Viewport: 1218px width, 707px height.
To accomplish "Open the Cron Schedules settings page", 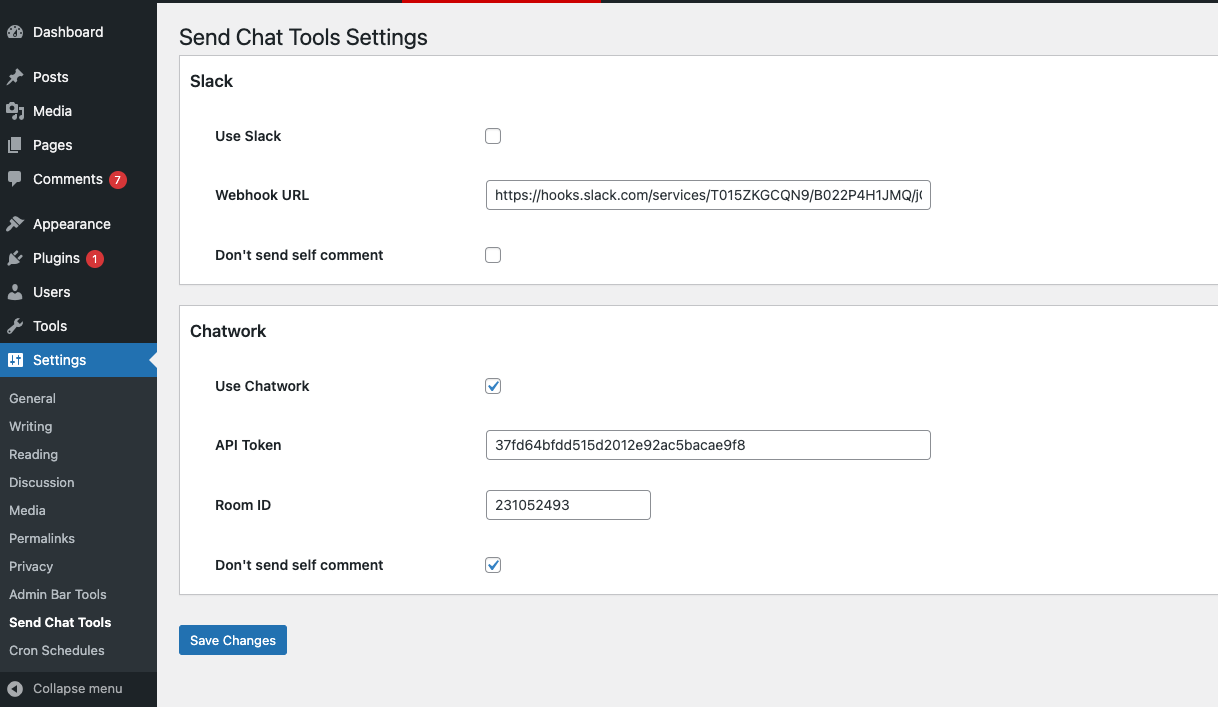I will (x=57, y=650).
